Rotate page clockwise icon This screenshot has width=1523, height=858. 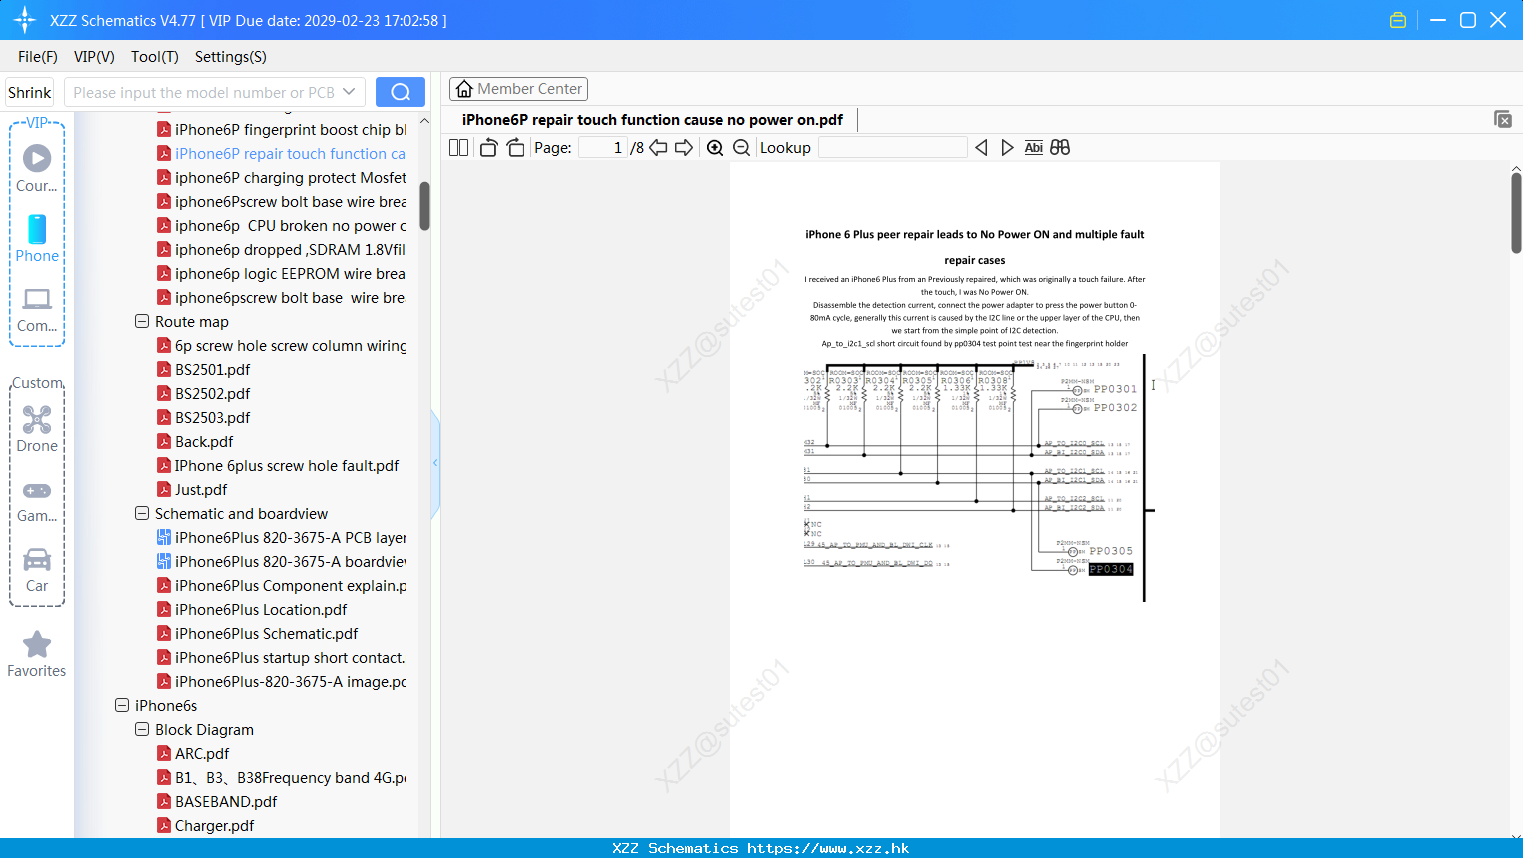click(x=515, y=147)
